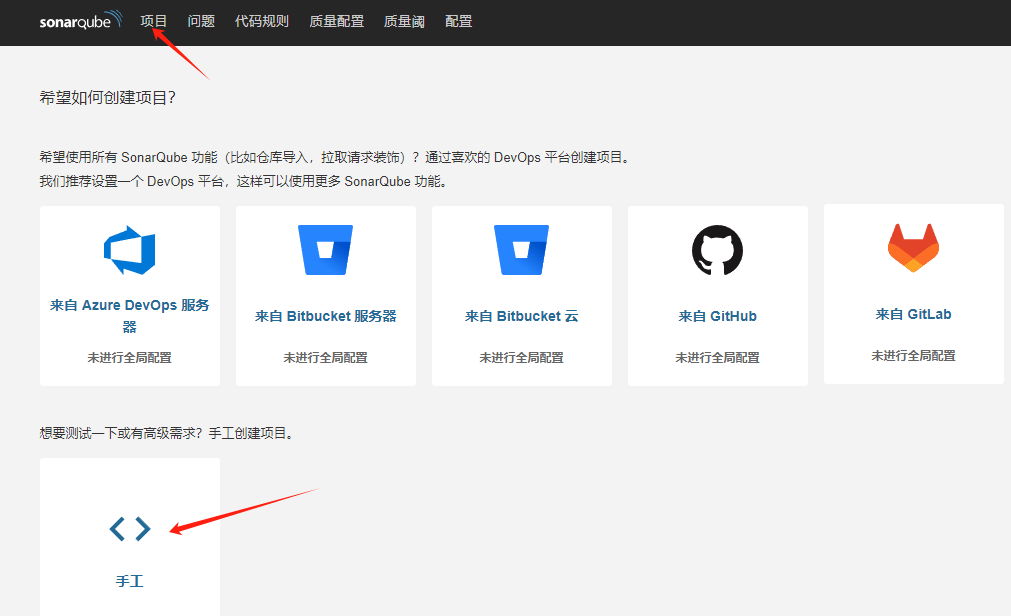
Task: Click the Azure DevOps icon
Action: (130, 250)
